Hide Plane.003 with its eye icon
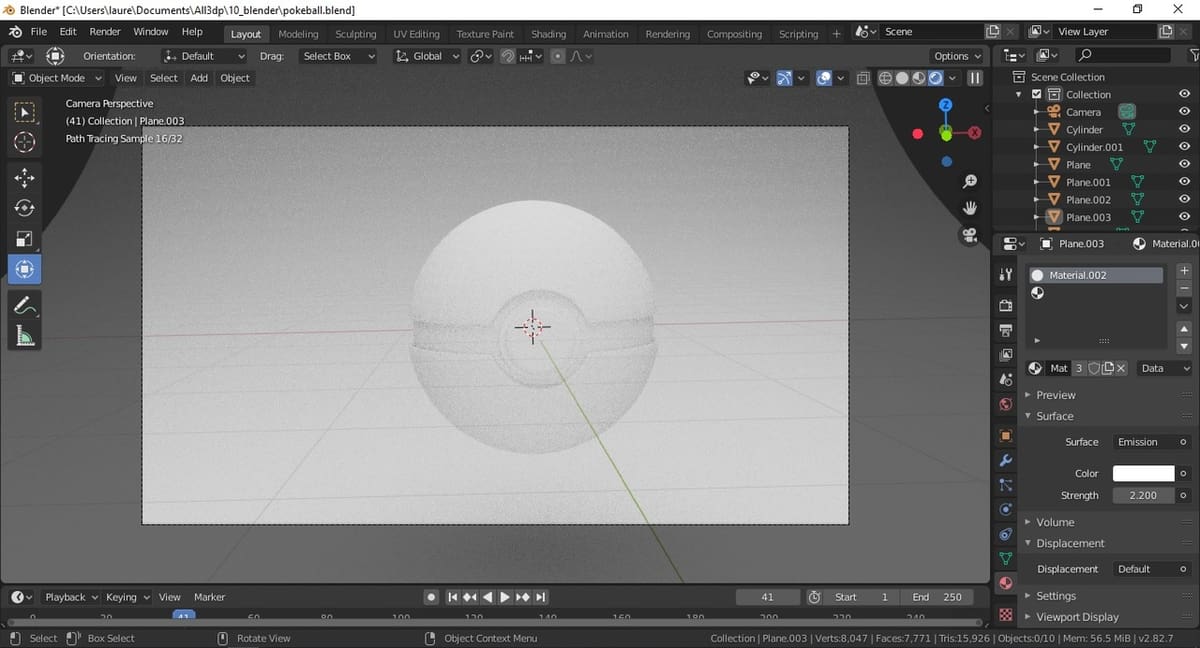 click(1184, 217)
